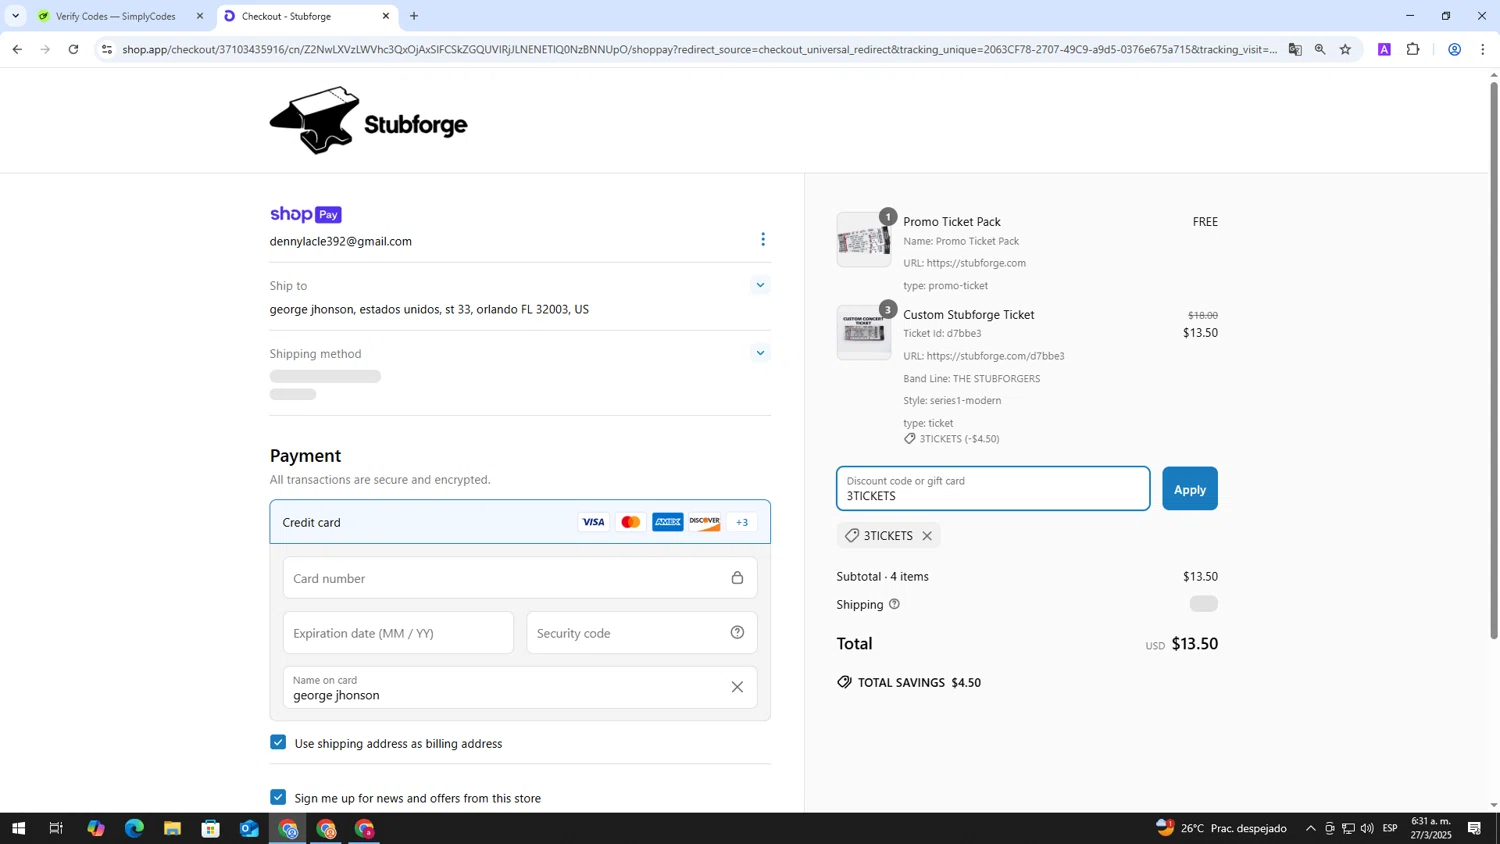Open the Windows Start menu
This screenshot has height=844, width=1500.
point(18,828)
